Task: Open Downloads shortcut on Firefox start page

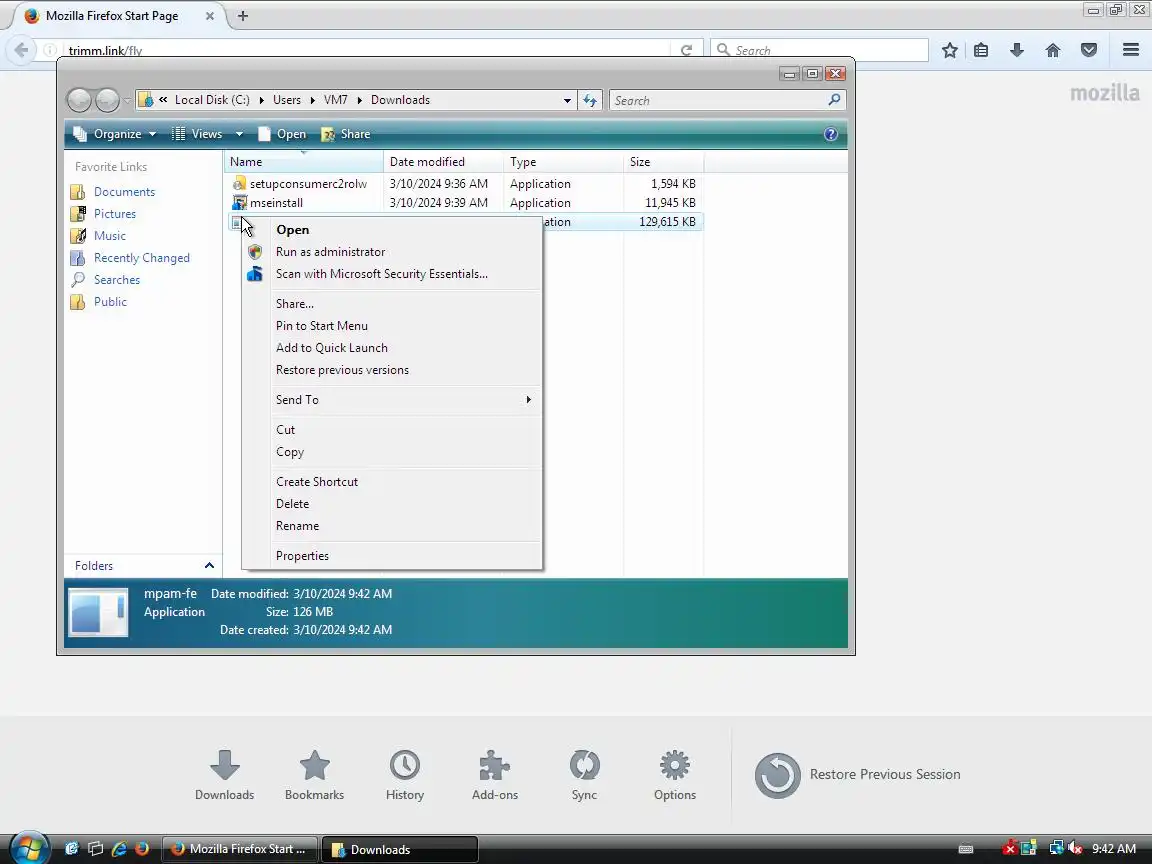Action: tap(224, 775)
